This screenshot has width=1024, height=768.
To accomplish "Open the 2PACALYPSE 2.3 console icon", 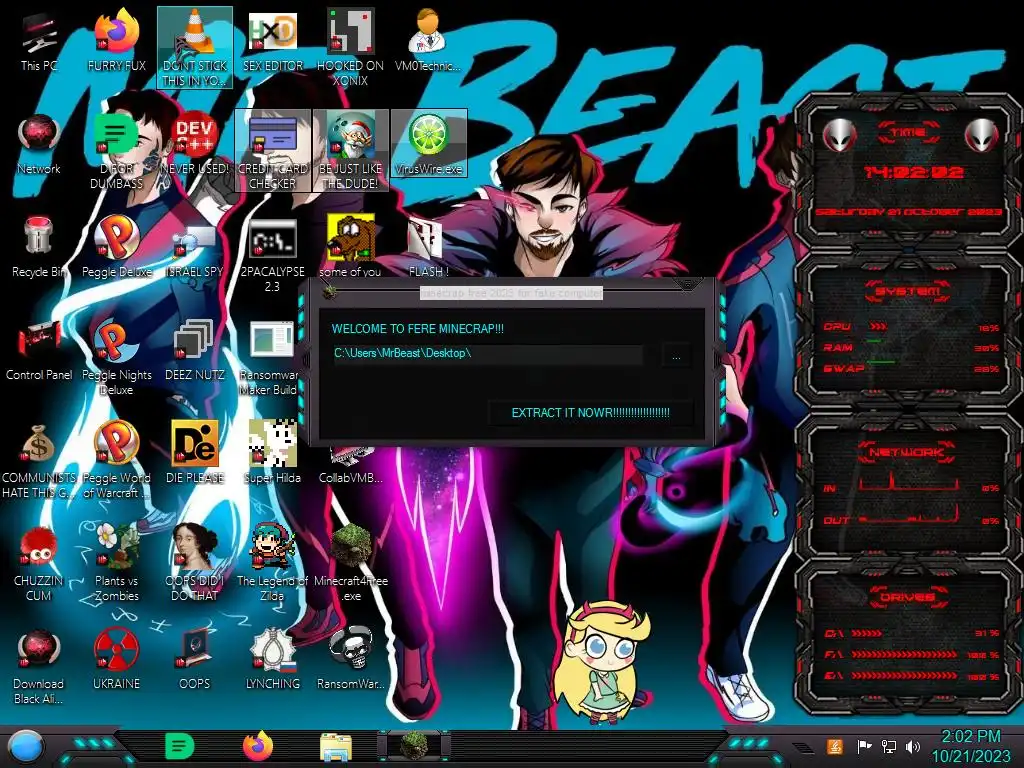I will coord(272,255).
